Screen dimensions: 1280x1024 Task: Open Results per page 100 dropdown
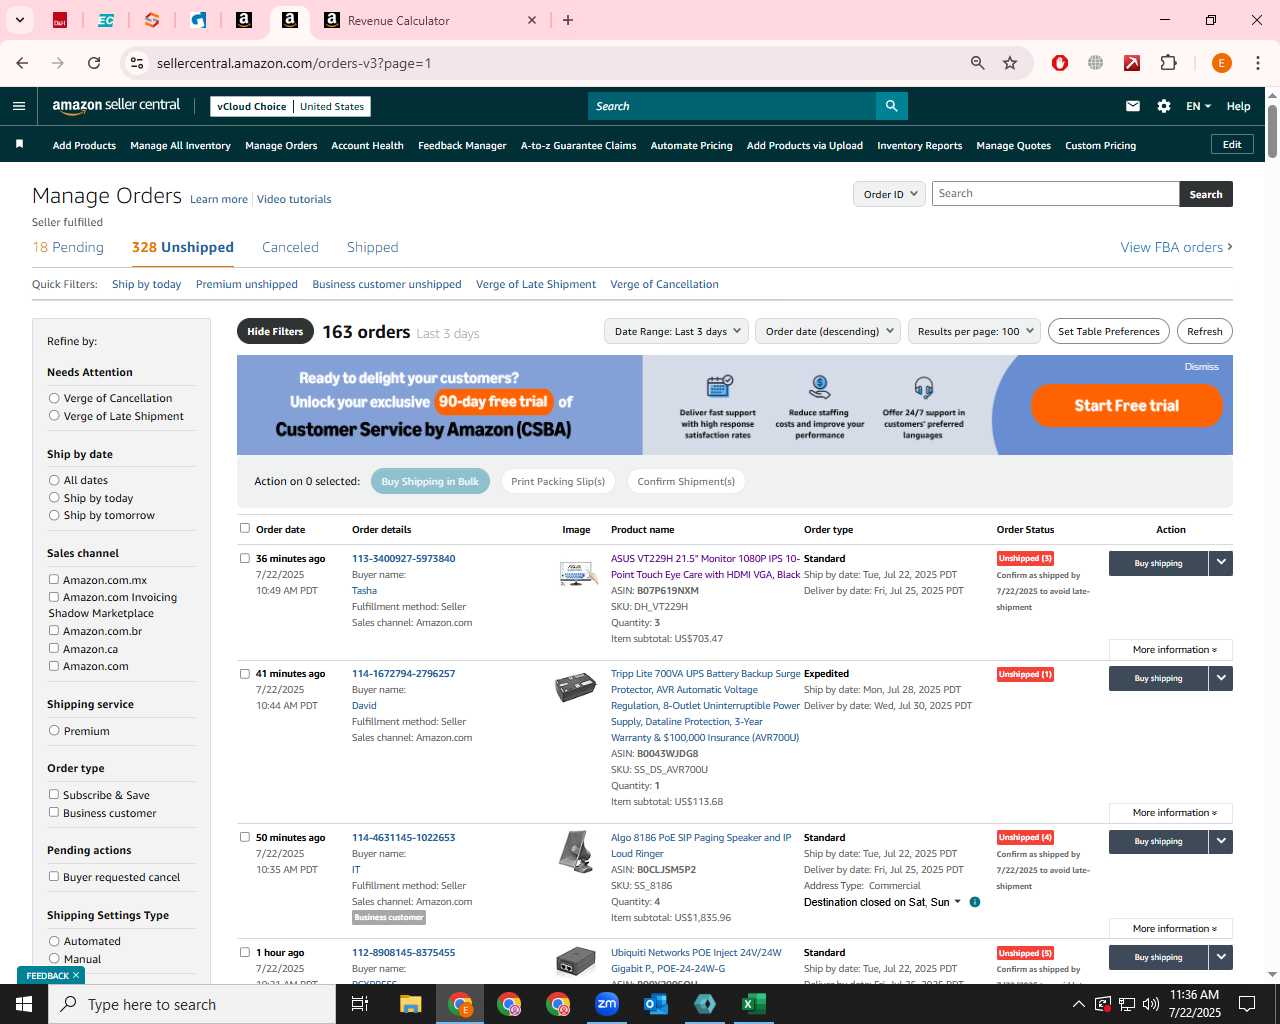coord(975,331)
